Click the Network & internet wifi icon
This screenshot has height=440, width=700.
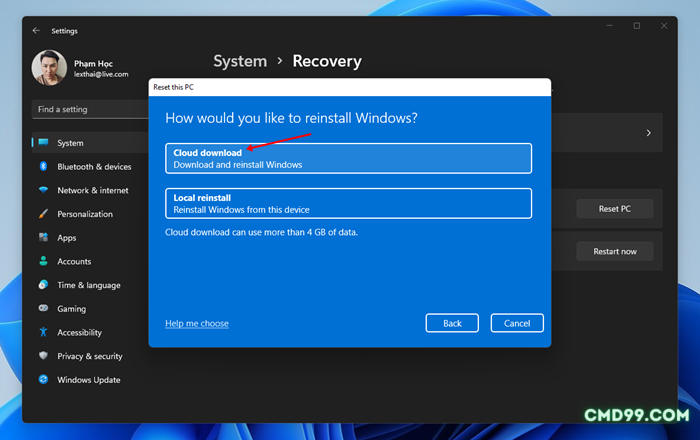pyautogui.click(x=43, y=190)
